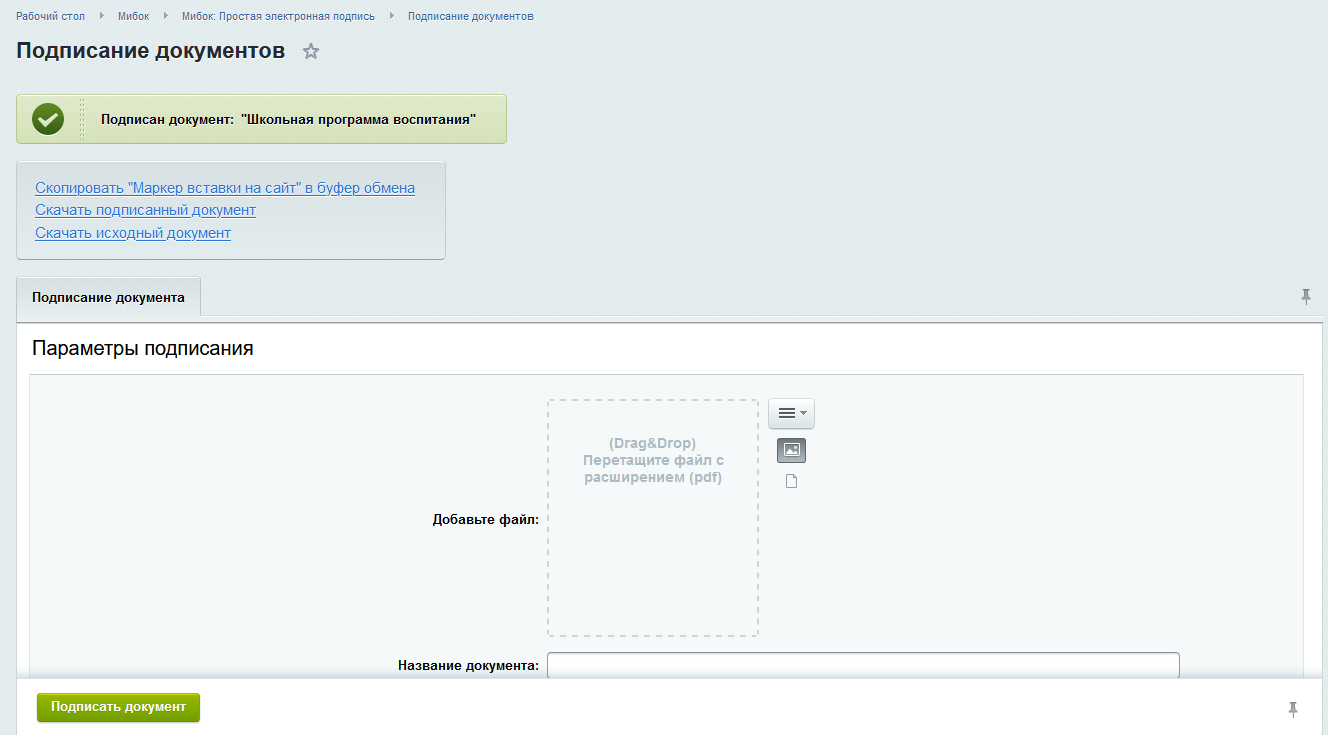Open the 'Рабочий стол' breadcrumb

pyautogui.click(x=50, y=17)
